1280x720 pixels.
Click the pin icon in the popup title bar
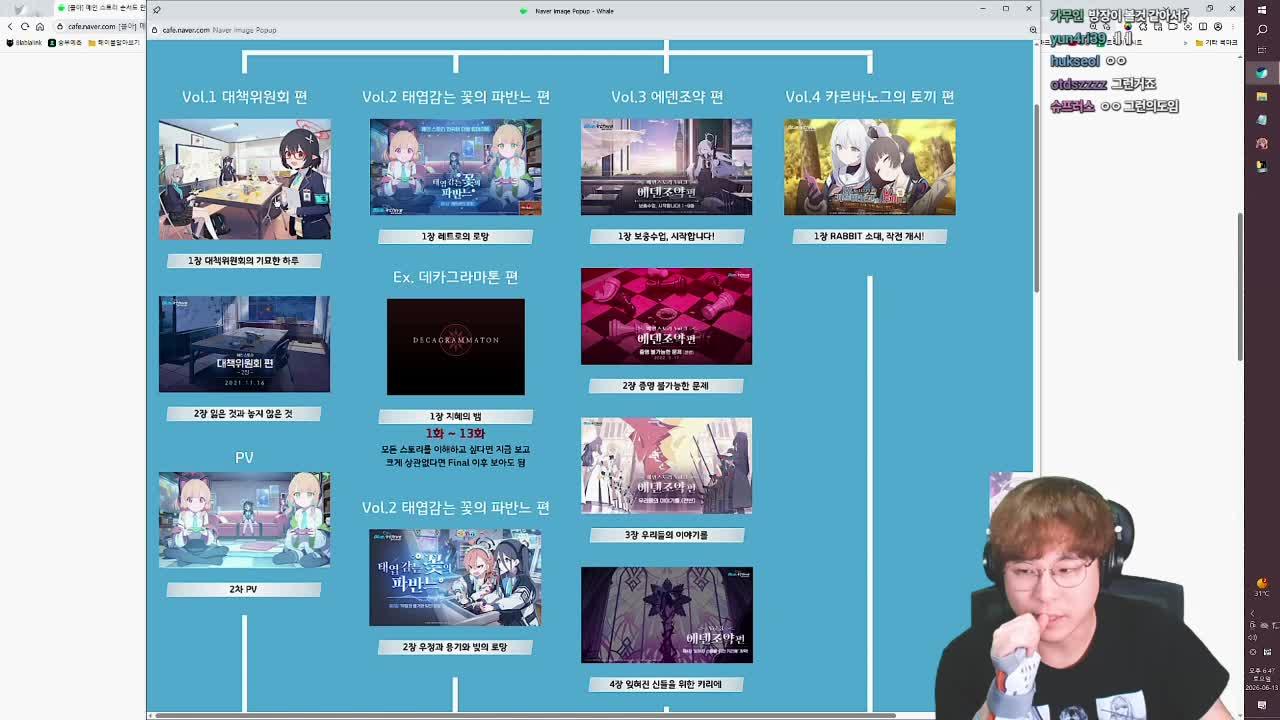157,10
